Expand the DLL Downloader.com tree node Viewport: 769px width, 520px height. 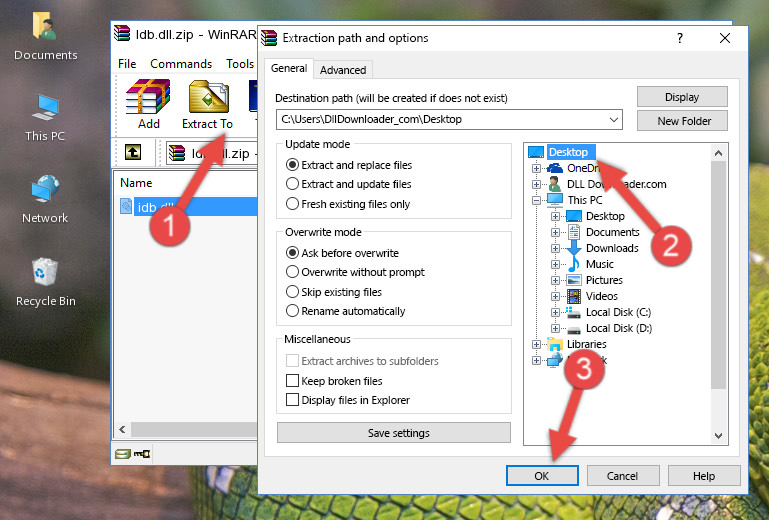coord(537,184)
